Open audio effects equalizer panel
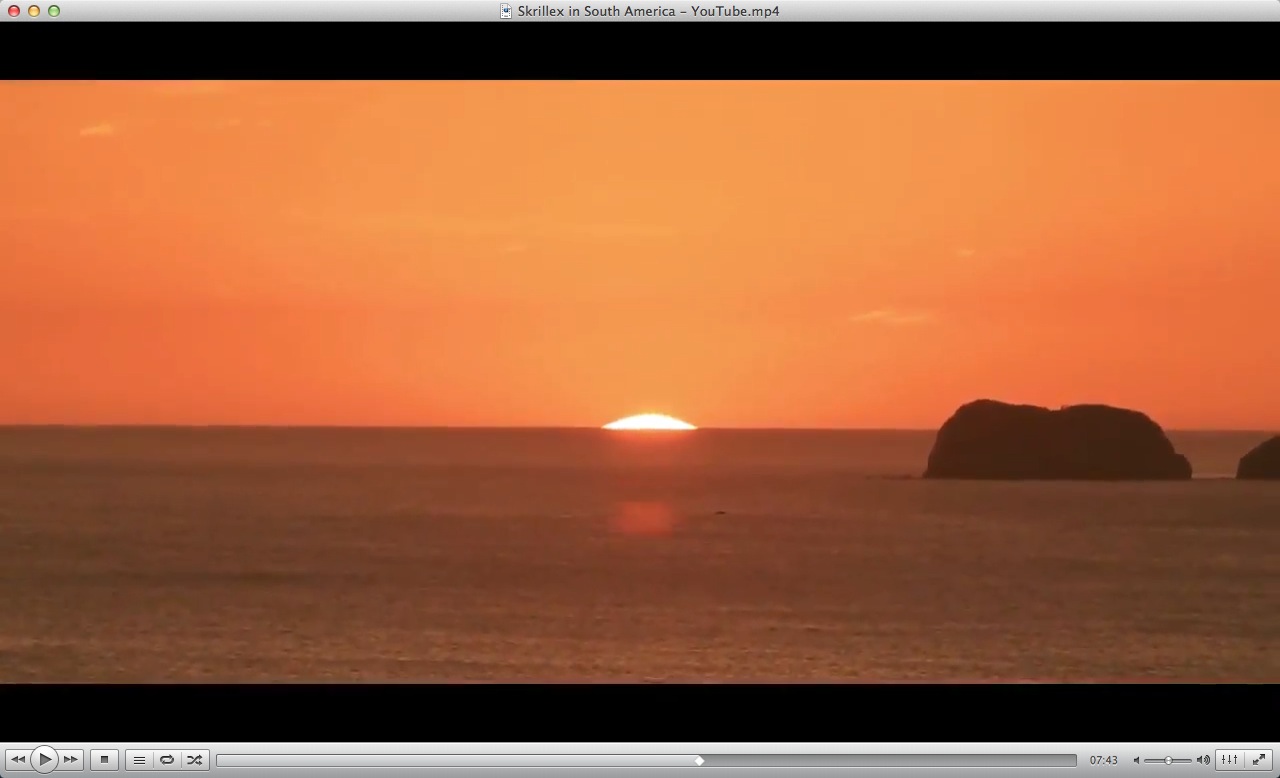Image resolution: width=1280 pixels, height=778 pixels. [x=1230, y=760]
